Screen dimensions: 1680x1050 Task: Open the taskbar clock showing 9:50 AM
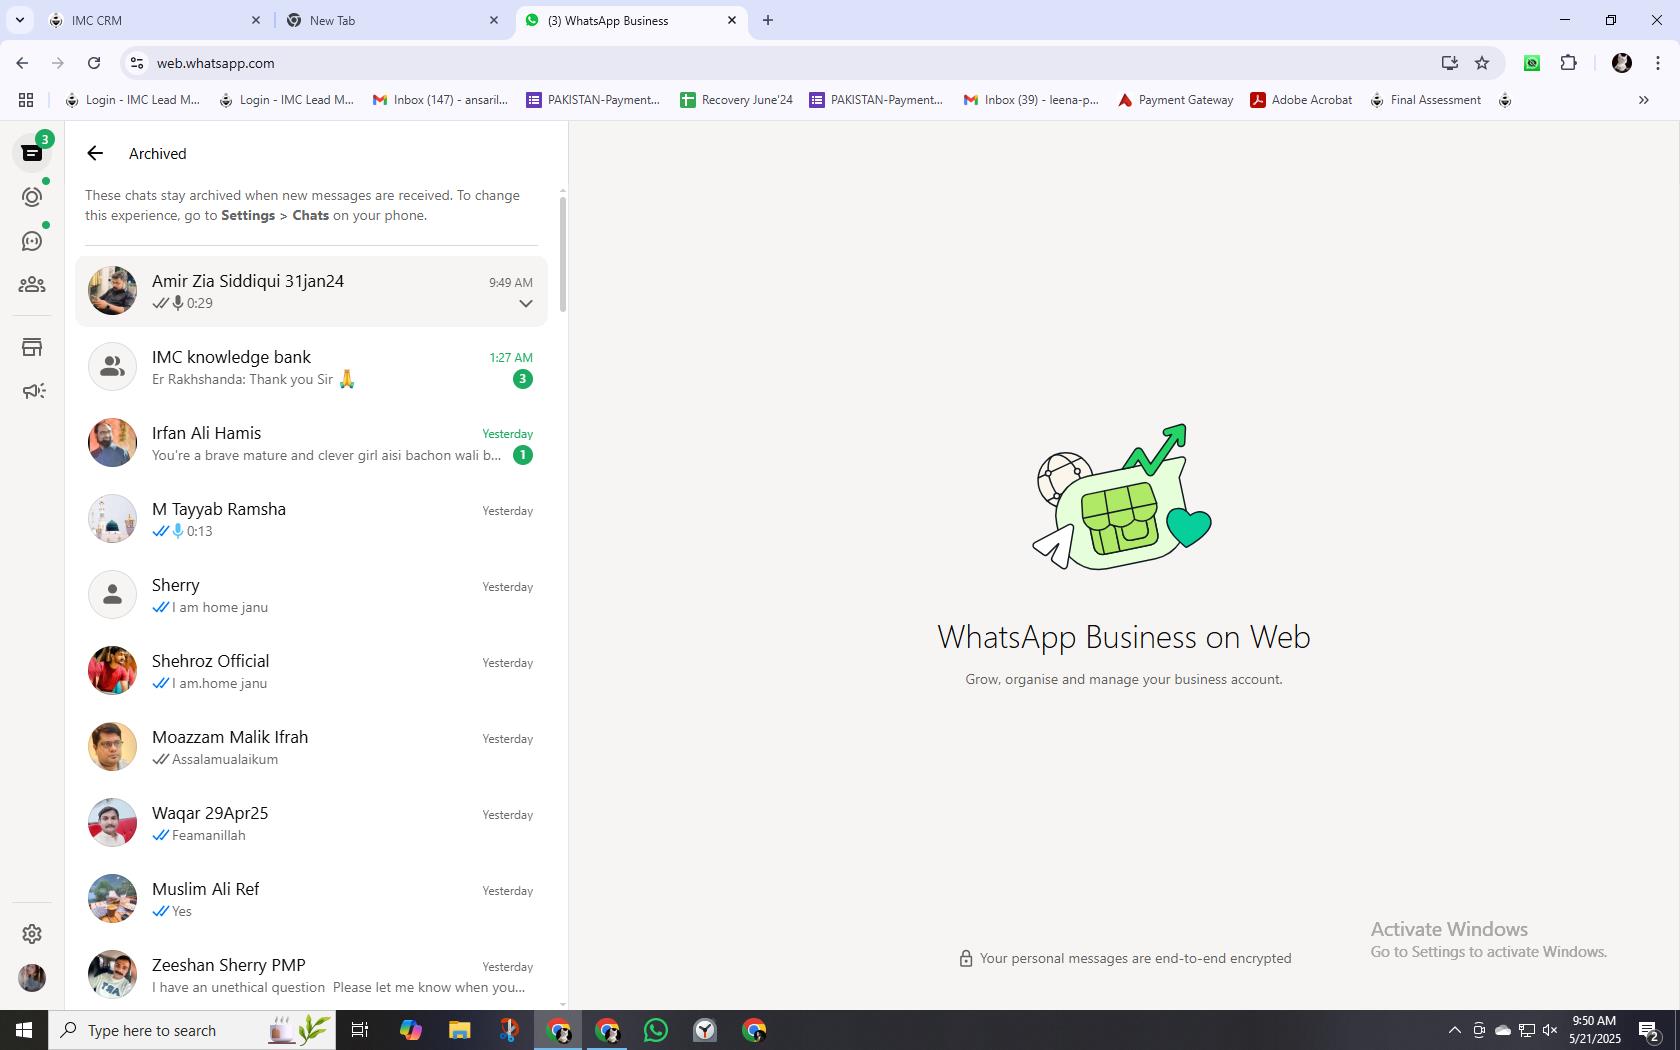1594,1030
